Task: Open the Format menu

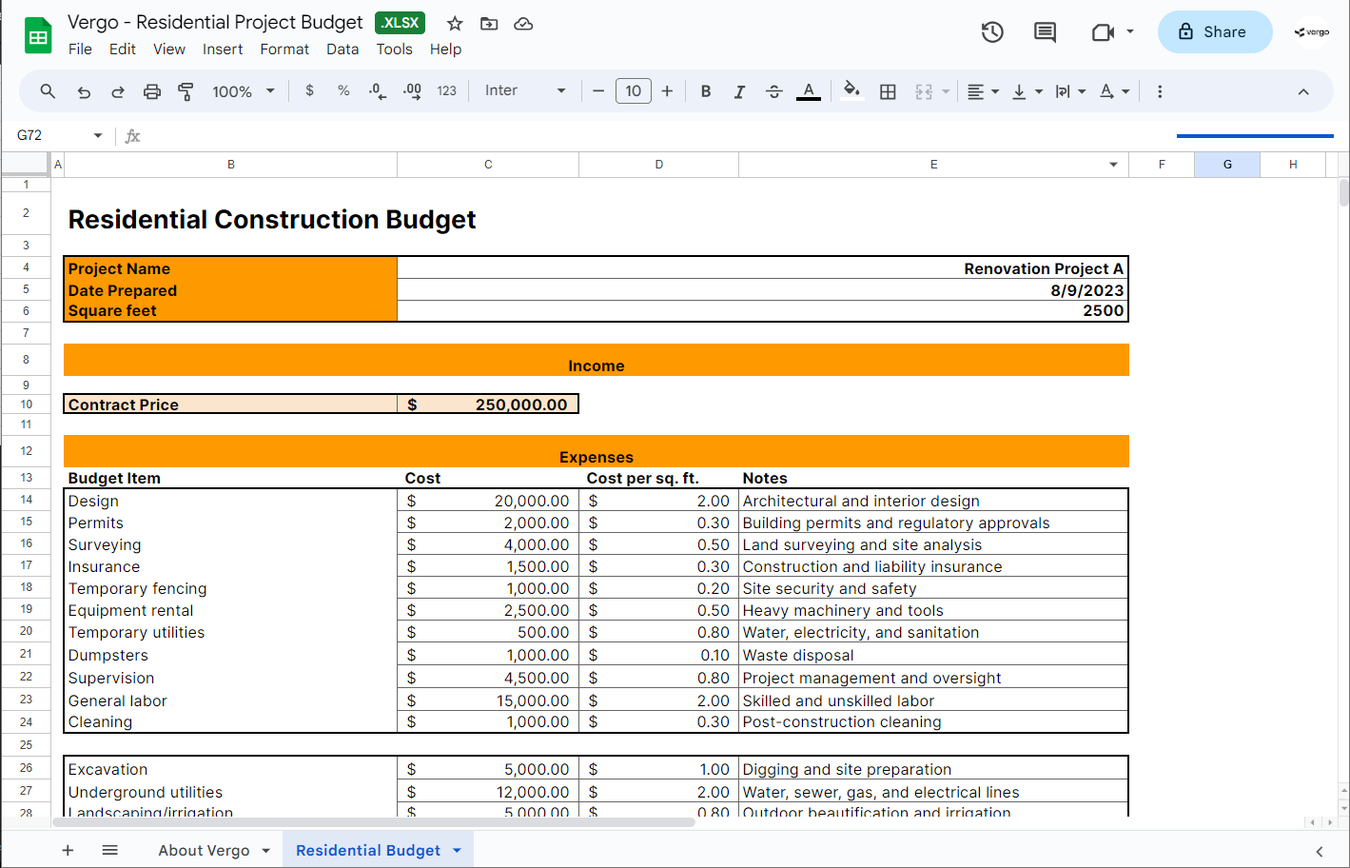Action: tap(284, 49)
